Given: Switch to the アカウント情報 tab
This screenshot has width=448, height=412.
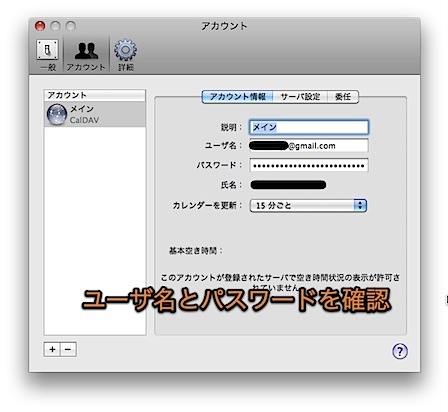Looking at the screenshot, I should click(237, 97).
